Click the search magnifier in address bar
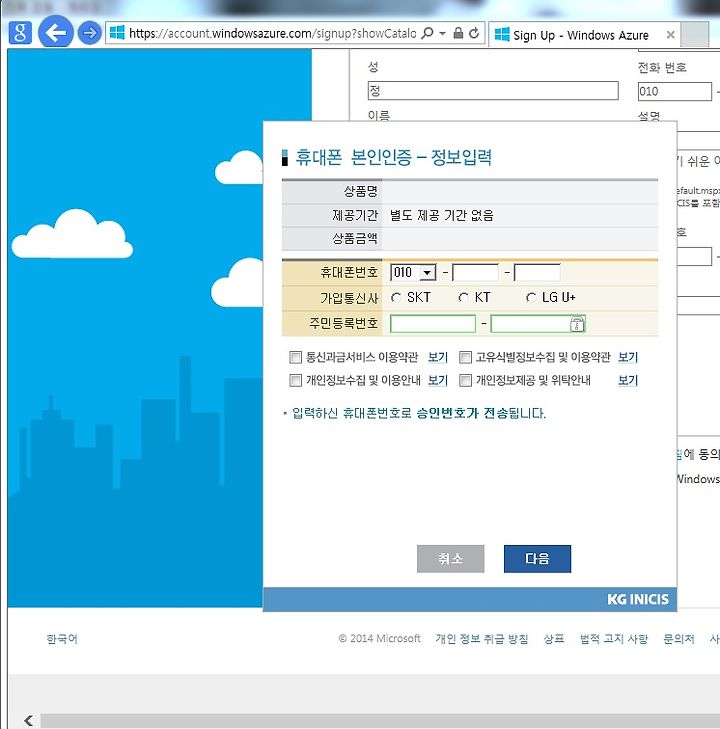This screenshot has height=729, width=720. [427, 33]
